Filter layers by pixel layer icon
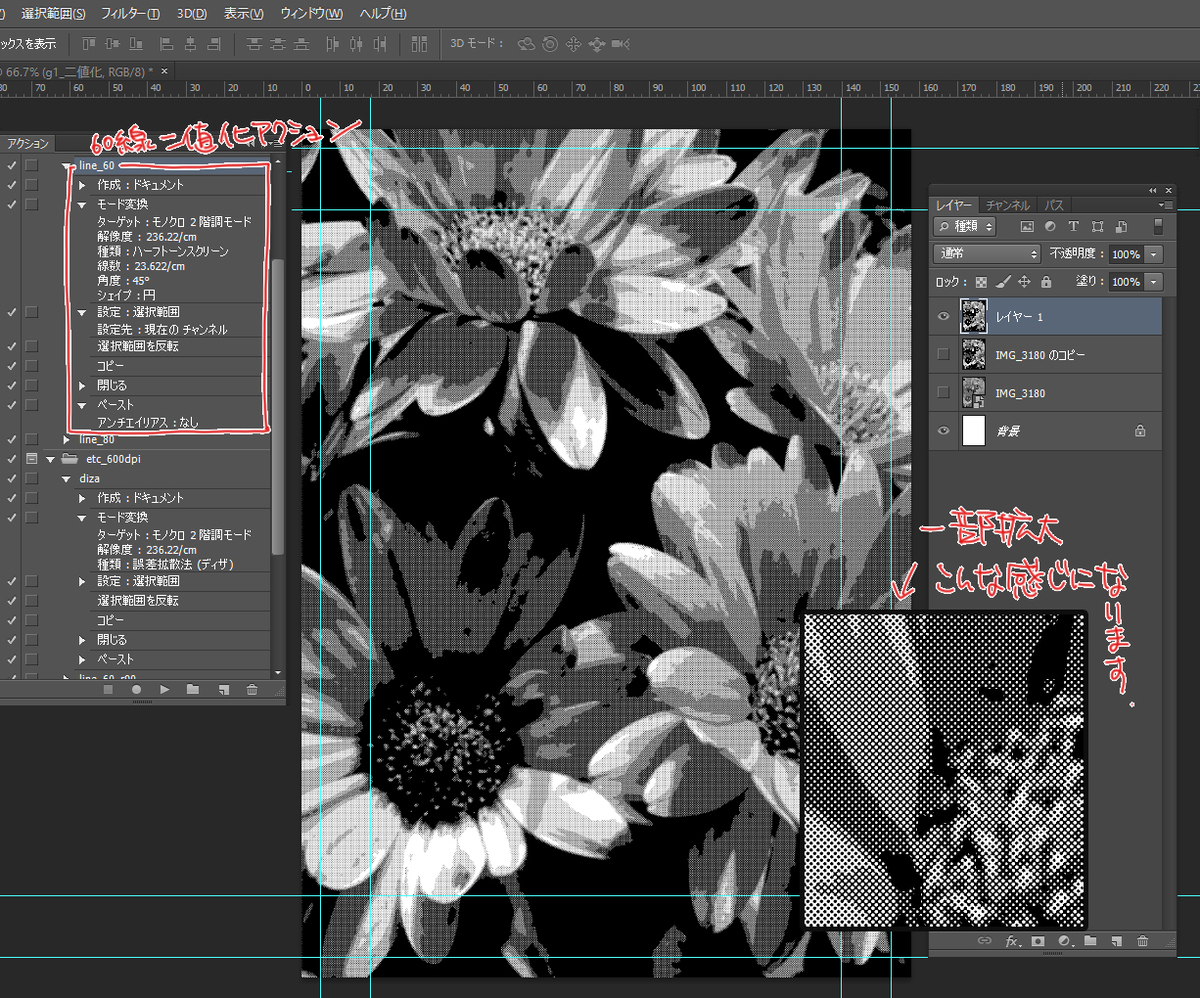Screen dimensions: 1200x998 point(1026,227)
